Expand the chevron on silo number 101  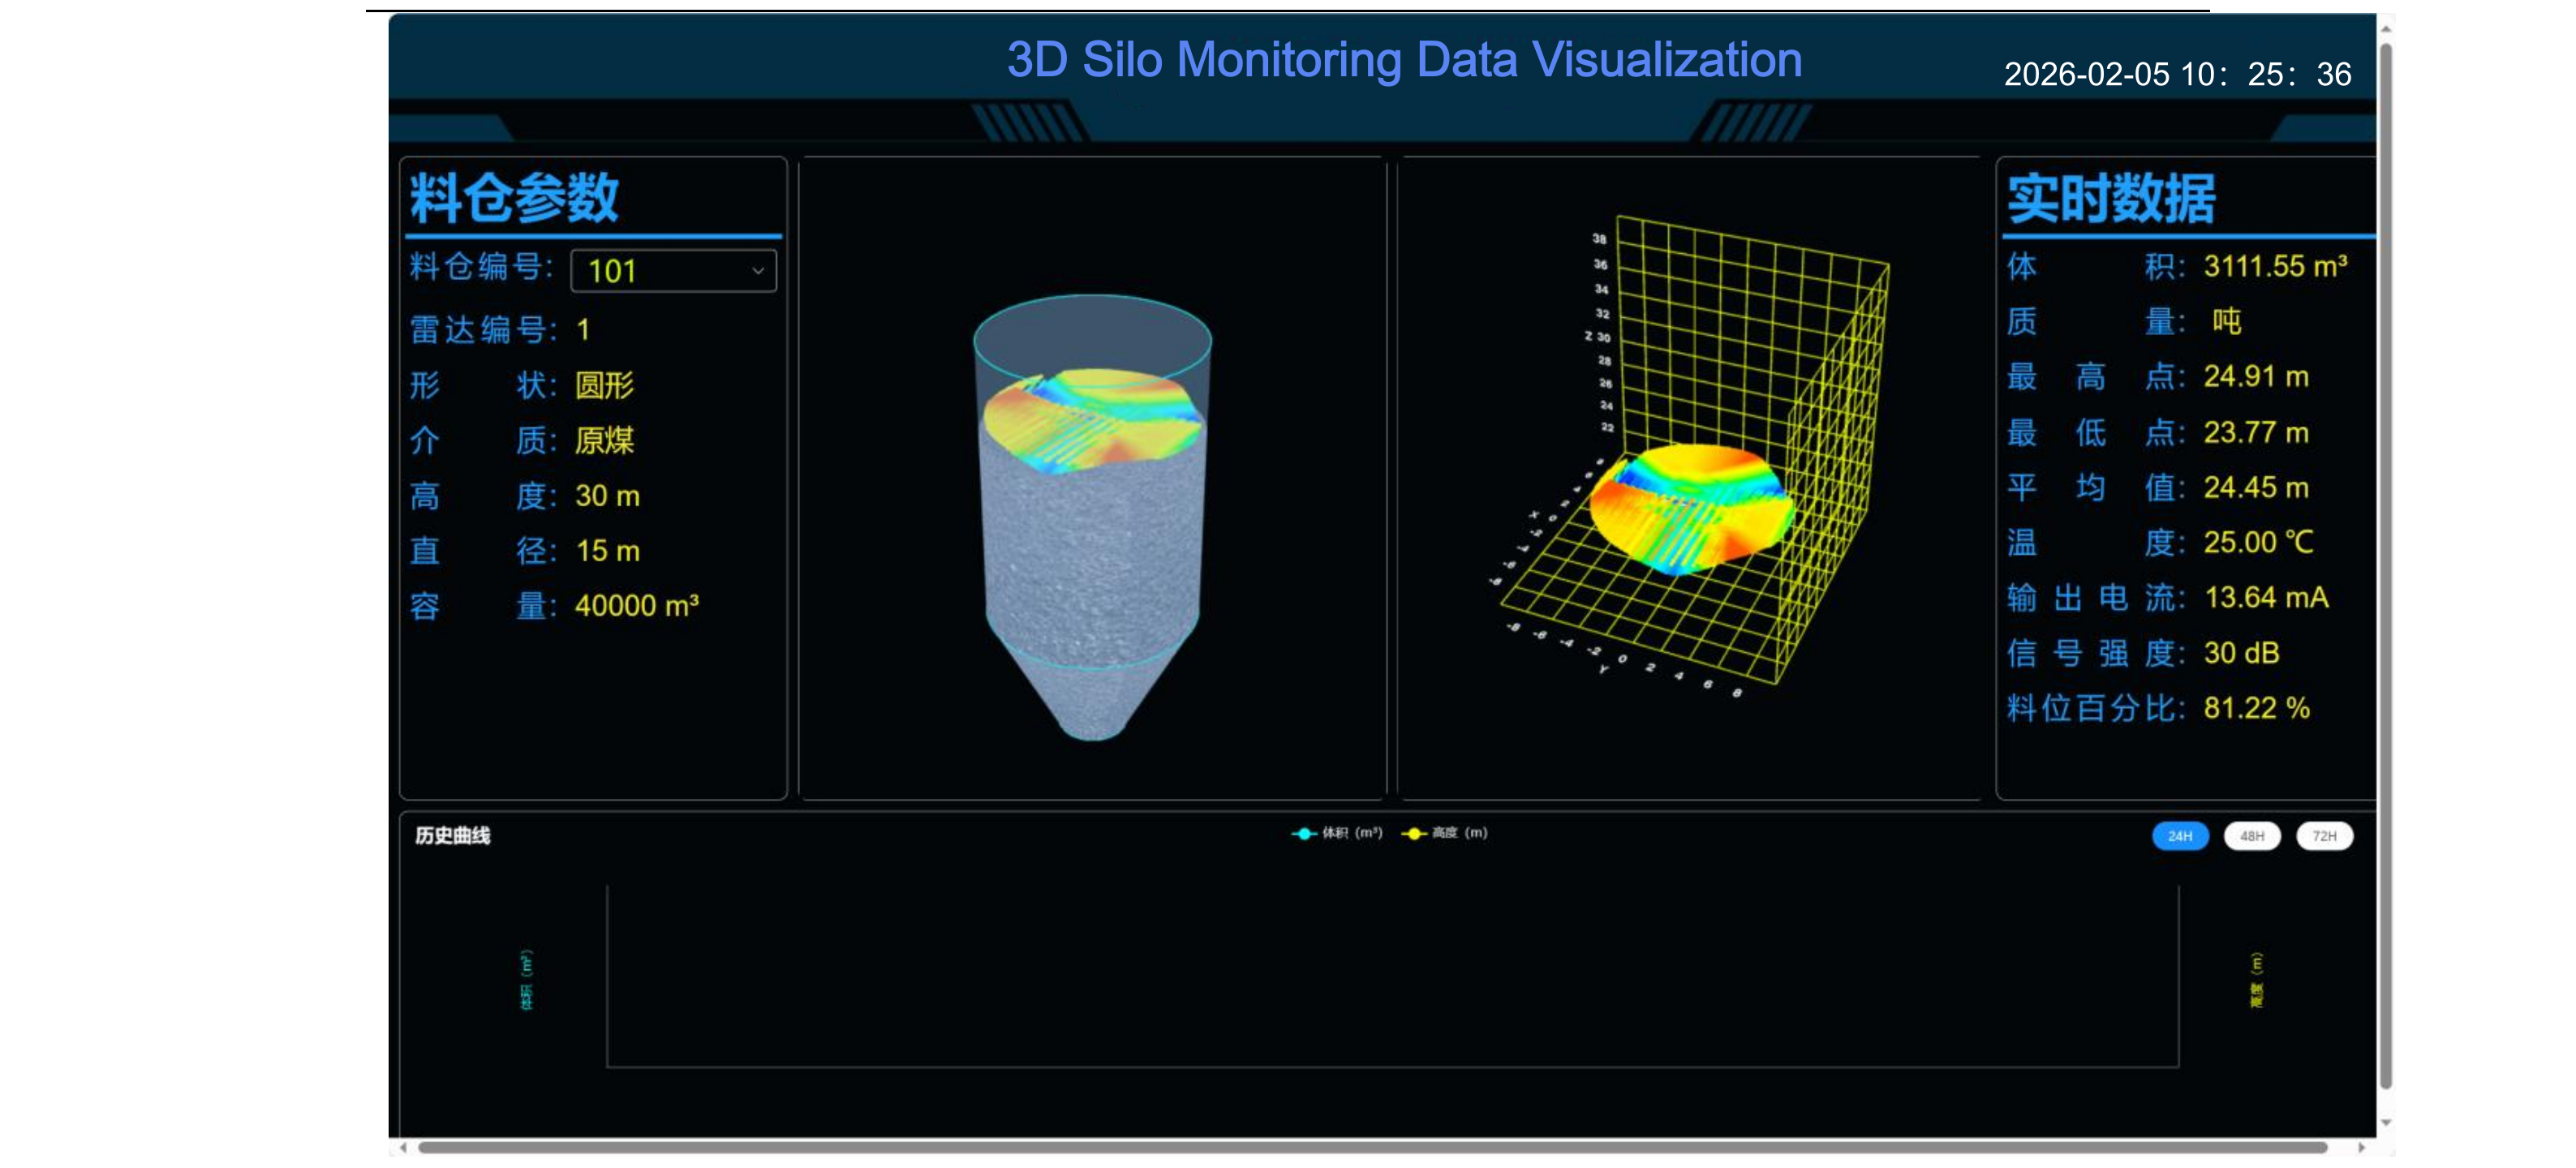pyautogui.click(x=757, y=270)
